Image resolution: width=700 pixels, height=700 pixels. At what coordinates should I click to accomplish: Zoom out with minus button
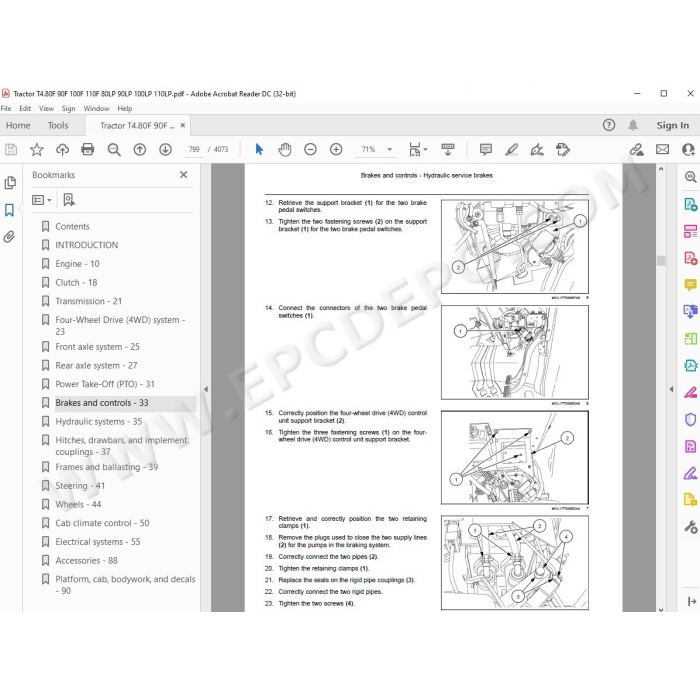point(310,150)
